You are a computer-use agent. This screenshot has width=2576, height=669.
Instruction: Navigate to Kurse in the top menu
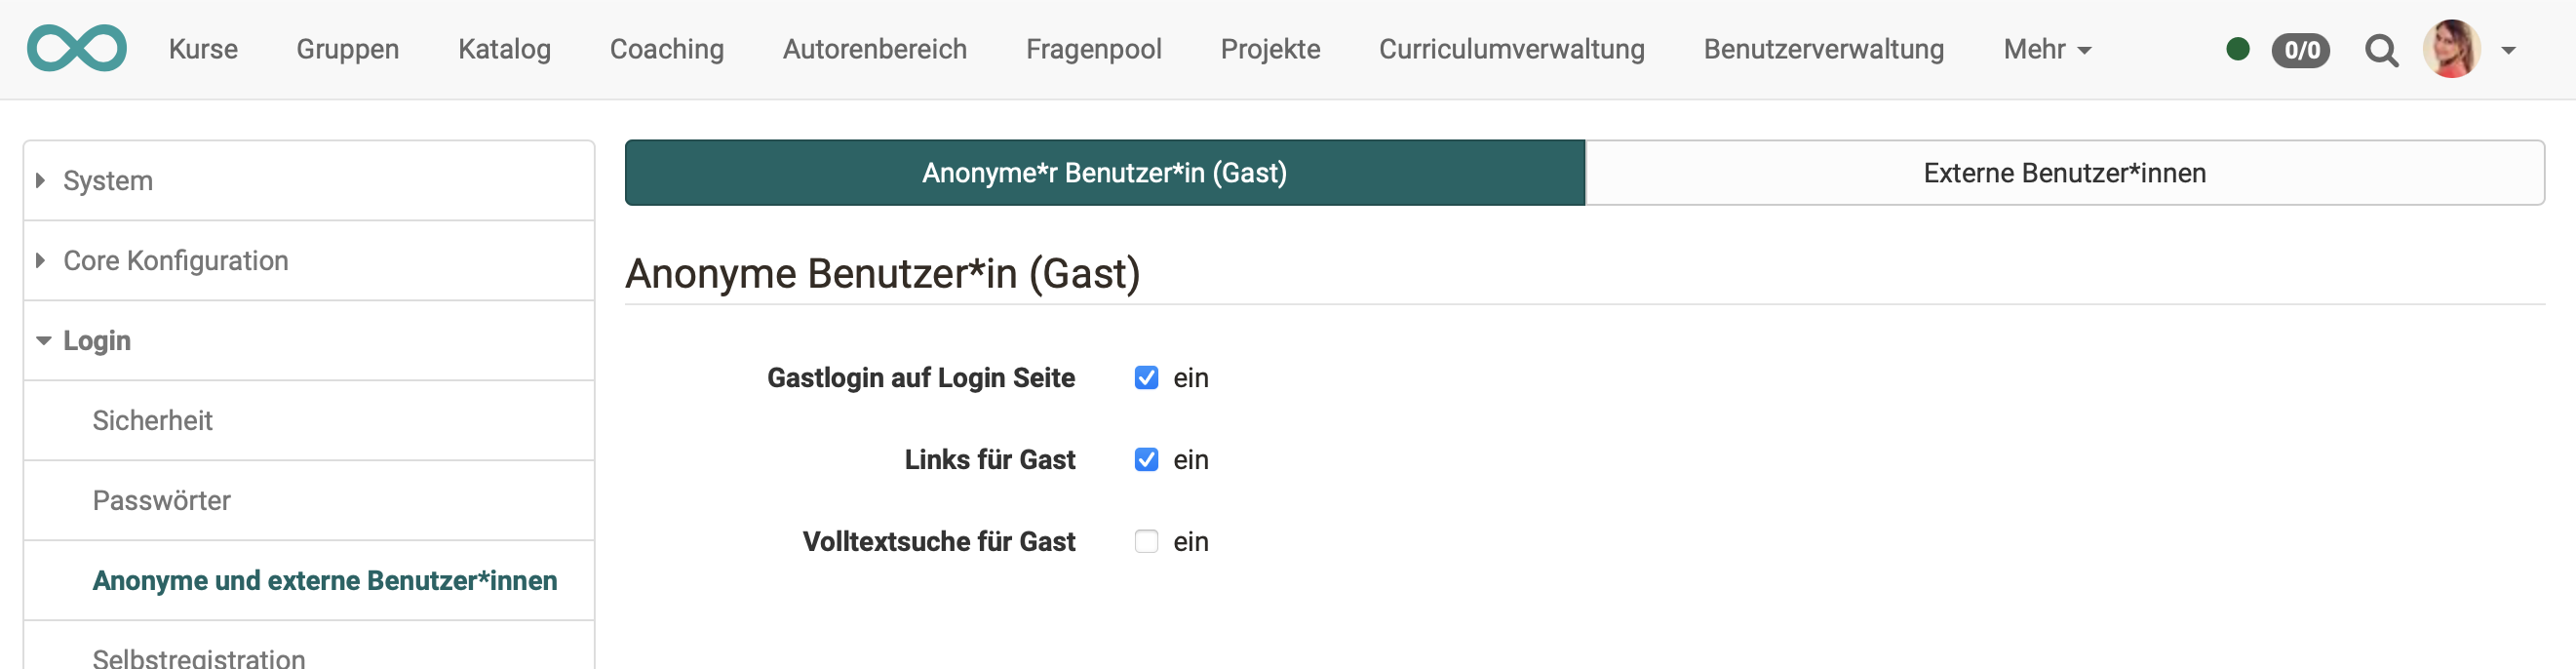pyautogui.click(x=203, y=48)
